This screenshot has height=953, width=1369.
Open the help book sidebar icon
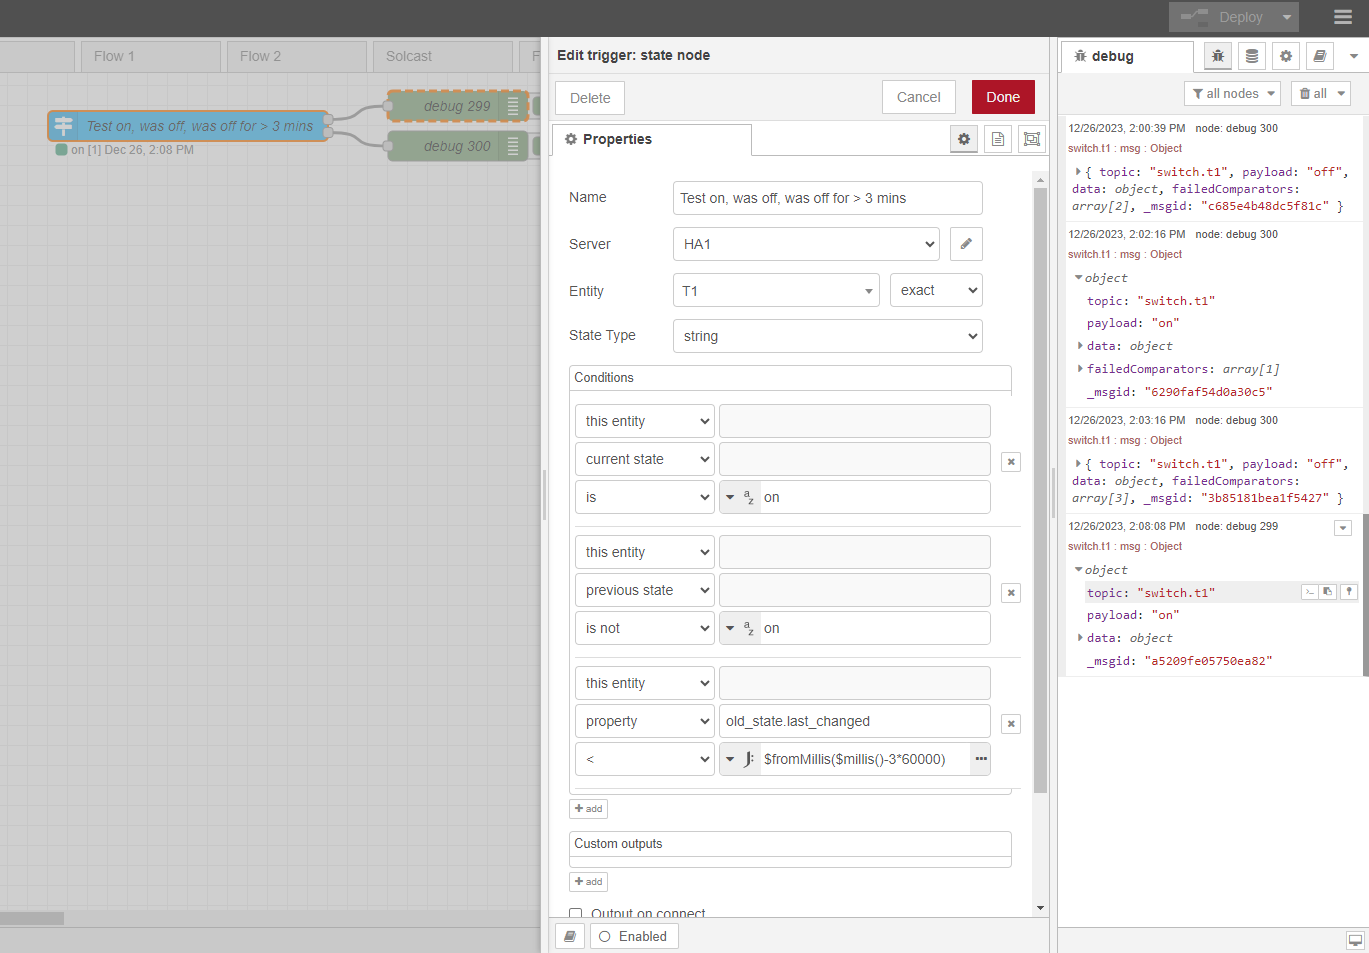(1319, 56)
